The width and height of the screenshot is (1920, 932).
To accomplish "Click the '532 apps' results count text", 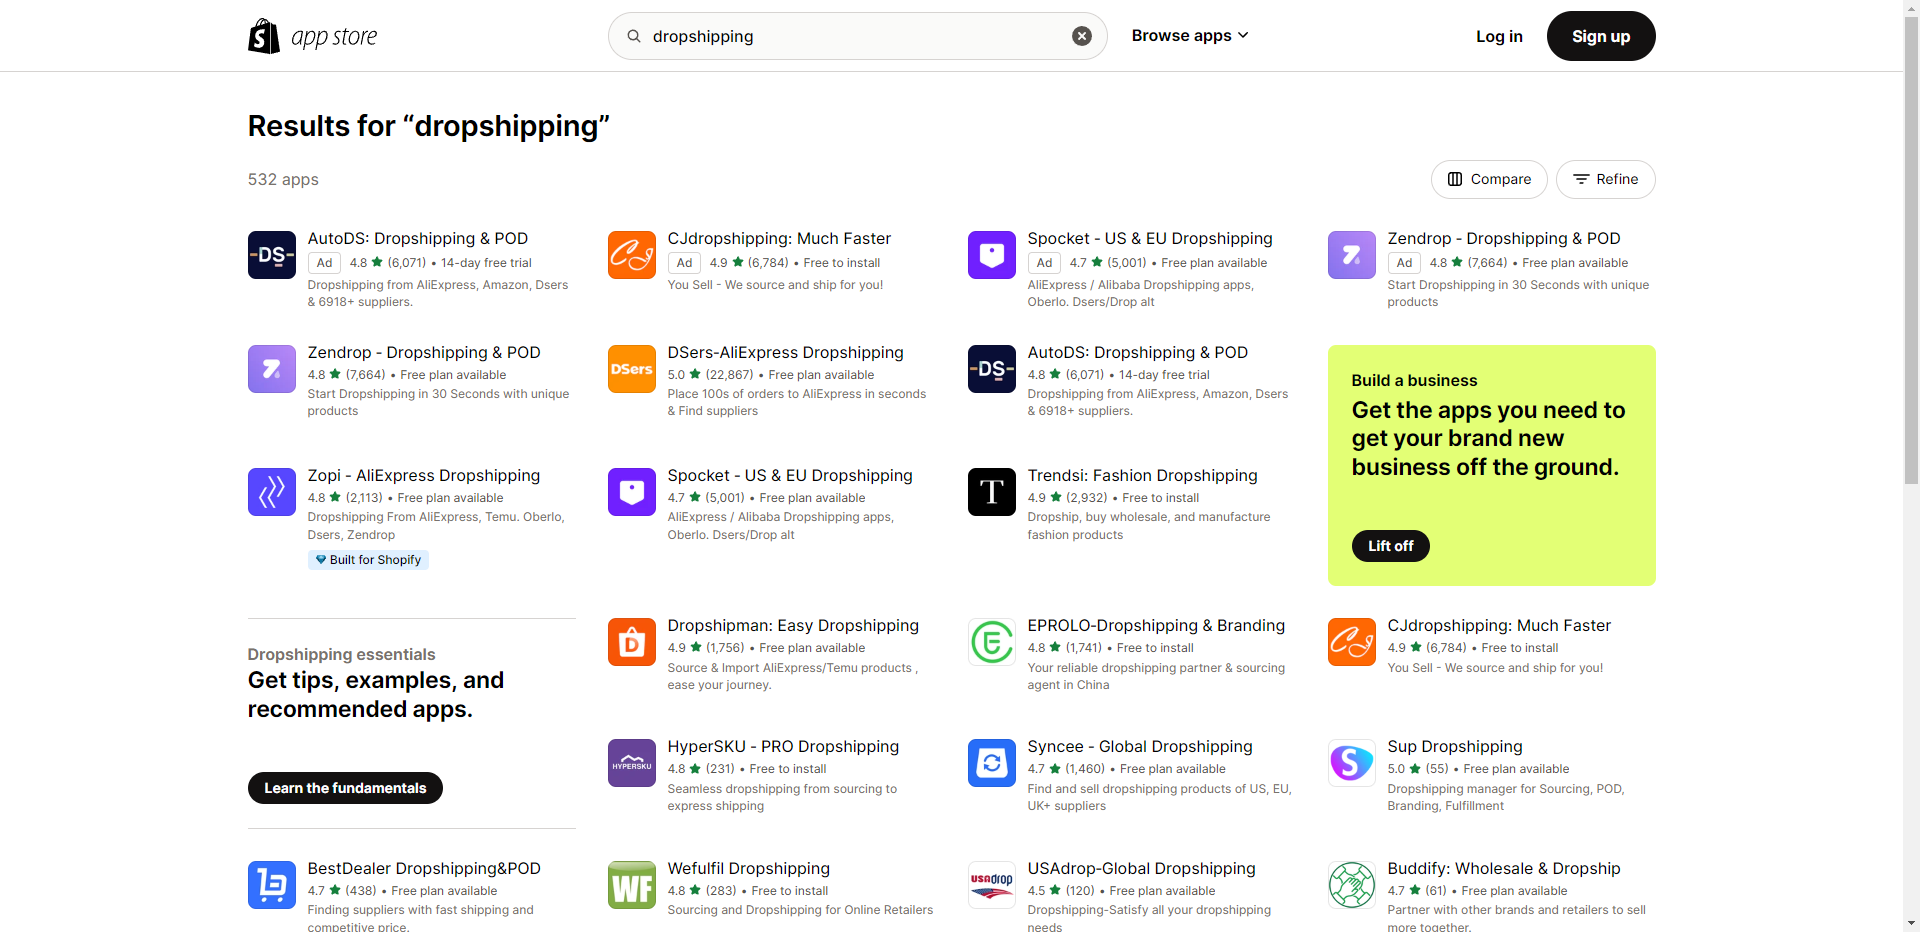I will pyautogui.click(x=283, y=179).
